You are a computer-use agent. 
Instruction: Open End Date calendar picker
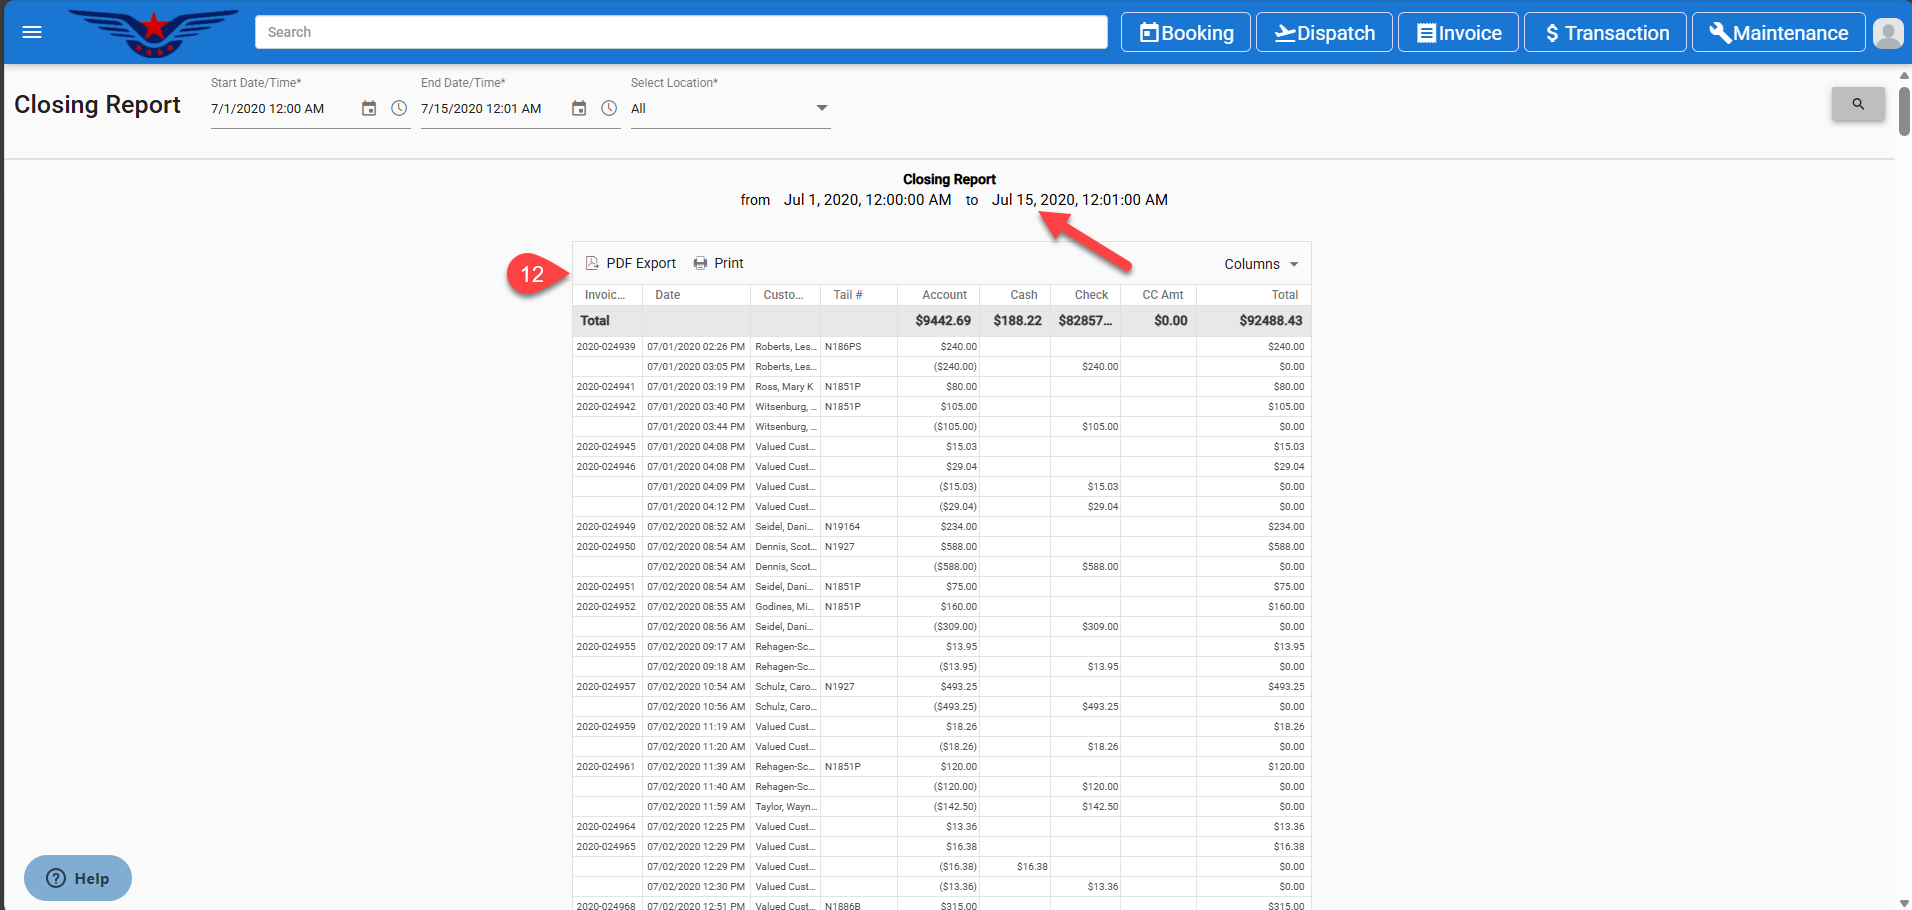[579, 108]
